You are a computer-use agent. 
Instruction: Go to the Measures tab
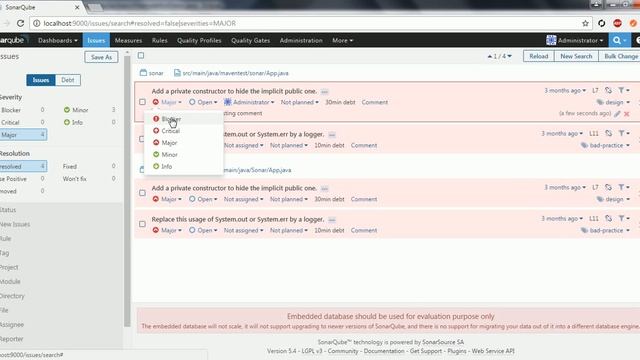click(128, 40)
